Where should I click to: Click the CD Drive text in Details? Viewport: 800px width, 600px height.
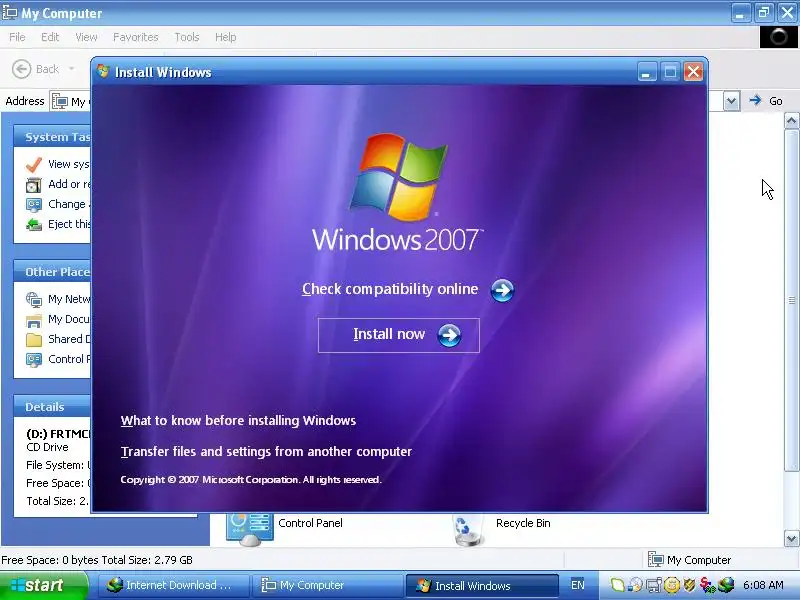[47, 447]
